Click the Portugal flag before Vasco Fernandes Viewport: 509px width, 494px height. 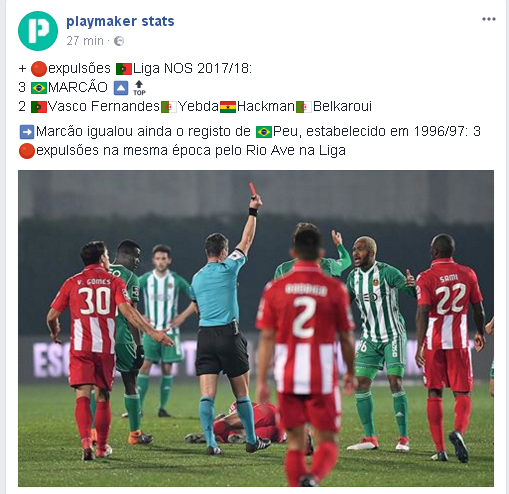tap(39, 107)
